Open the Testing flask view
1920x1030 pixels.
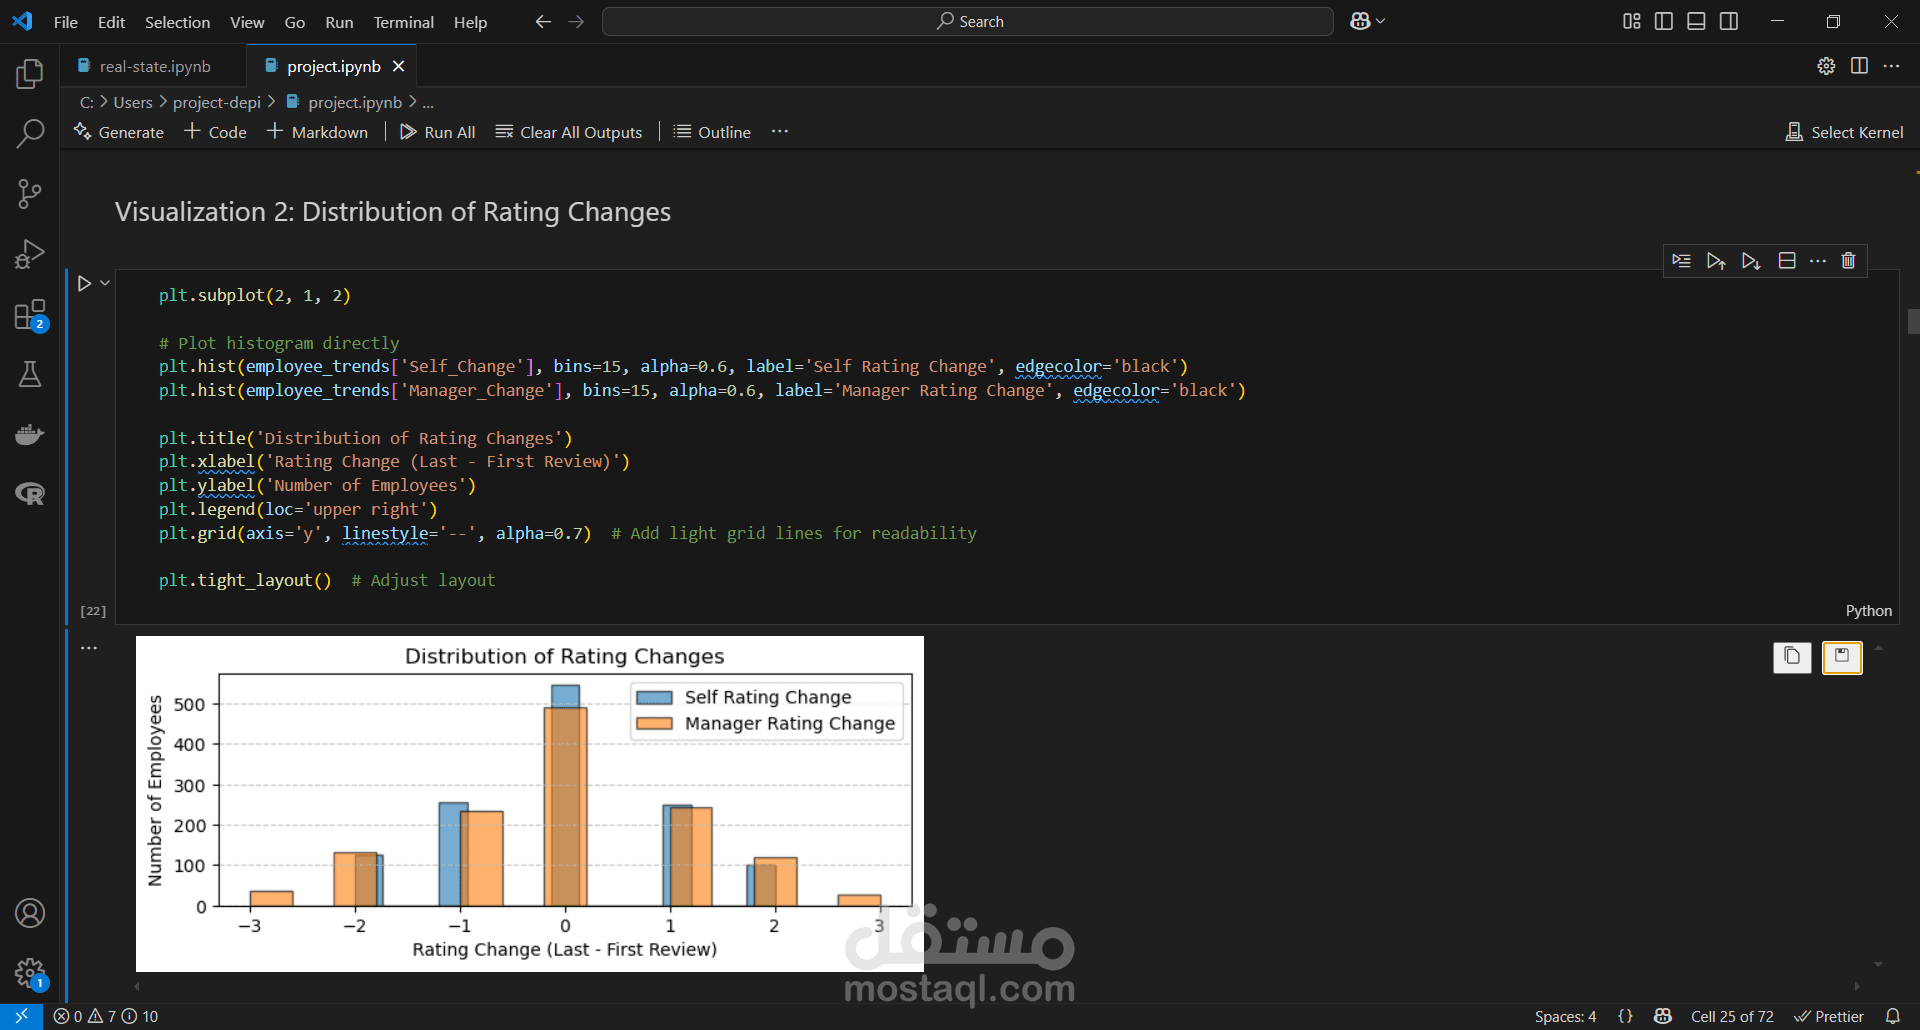click(x=30, y=374)
